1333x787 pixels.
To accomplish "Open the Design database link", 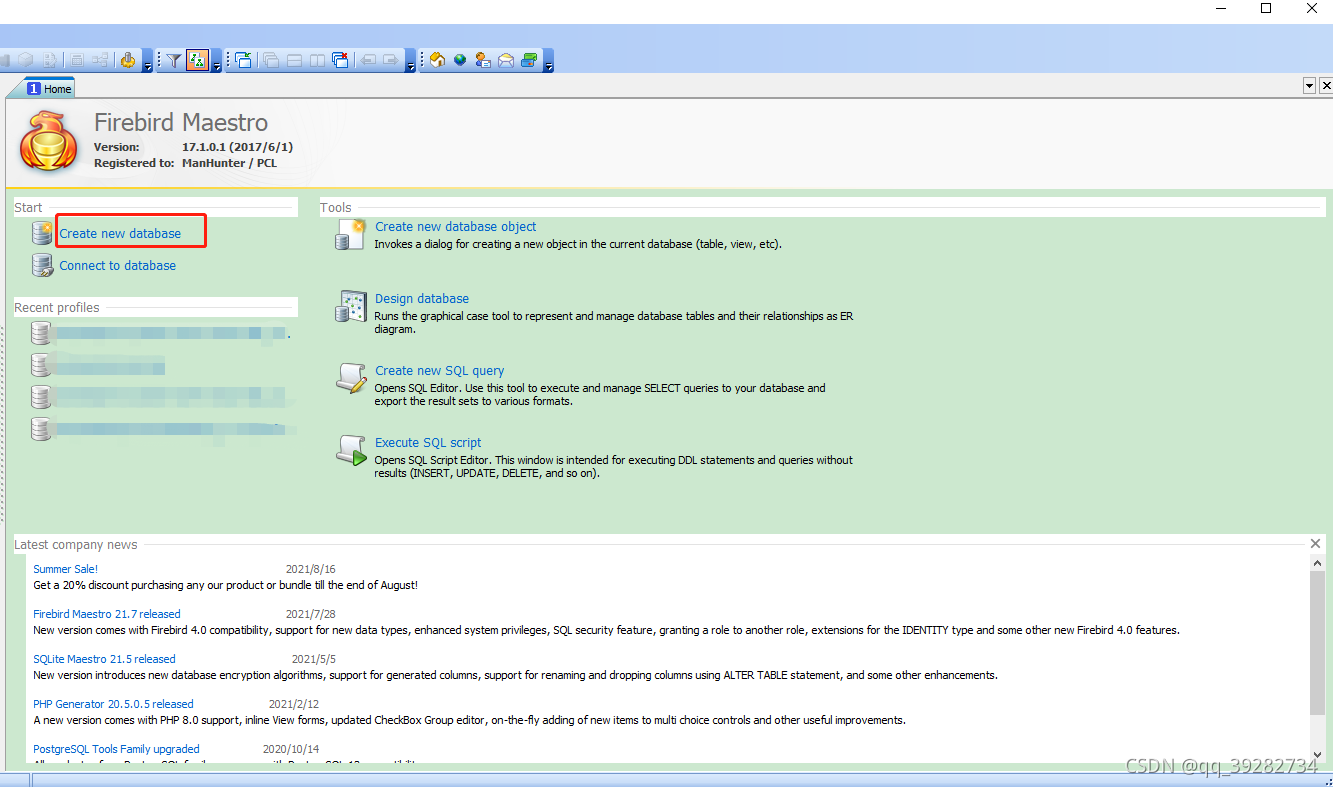I will click(421, 299).
